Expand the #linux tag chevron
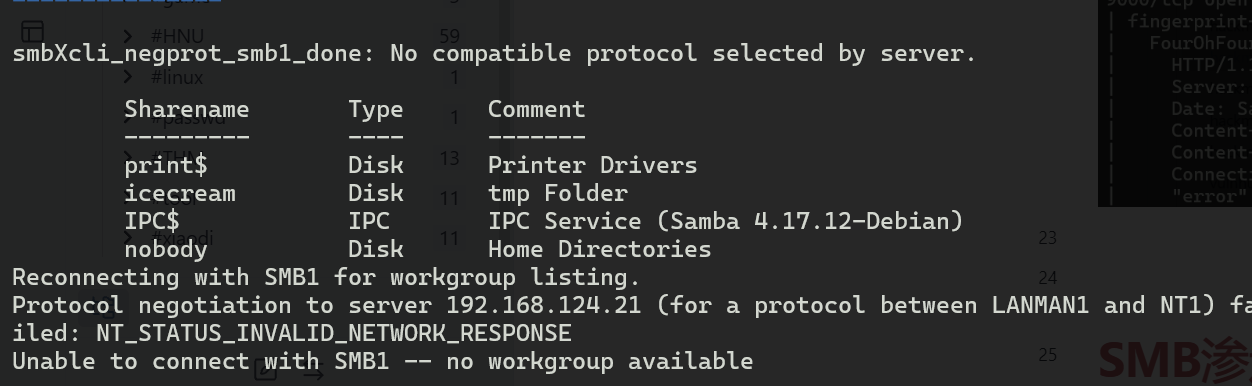The image size is (1252, 386). coord(129,77)
